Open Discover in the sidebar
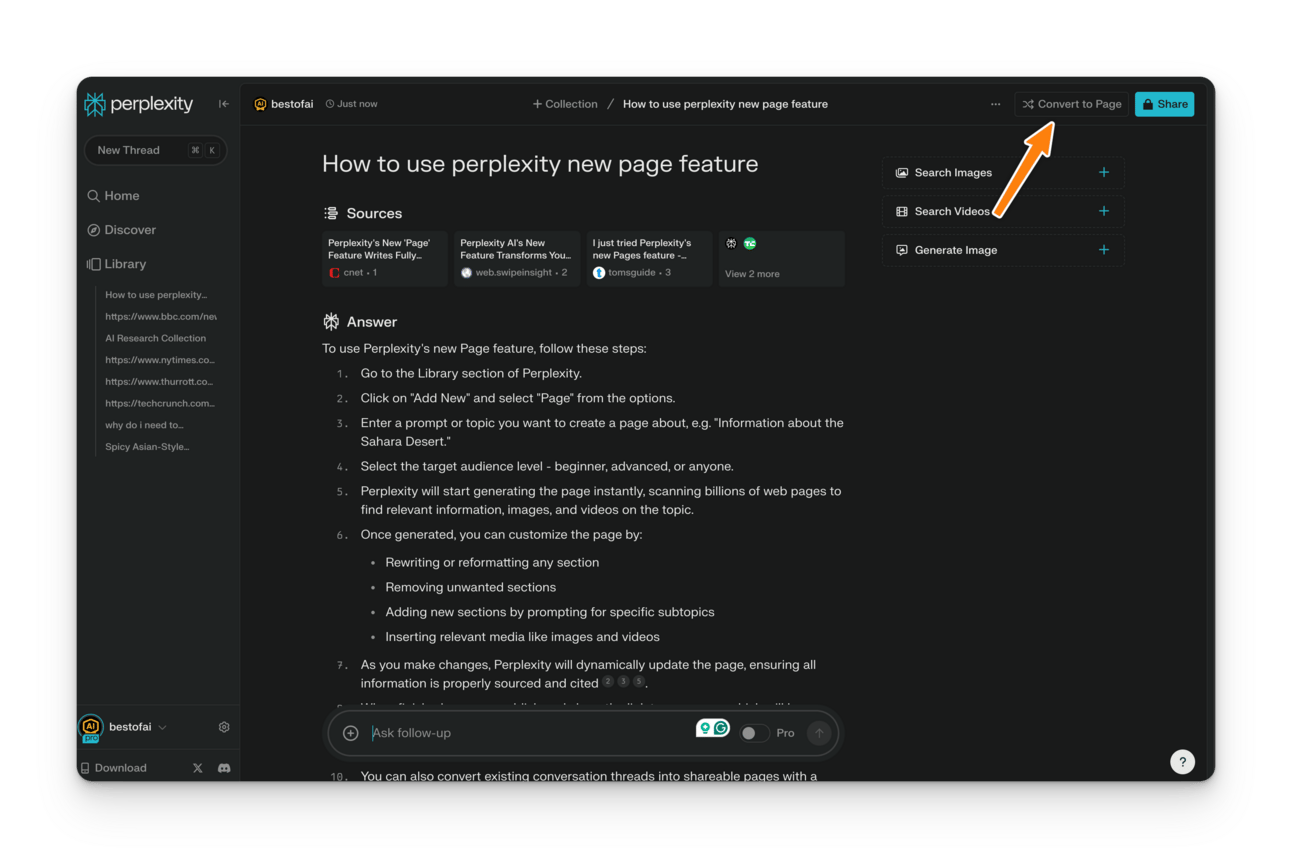 (x=121, y=230)
